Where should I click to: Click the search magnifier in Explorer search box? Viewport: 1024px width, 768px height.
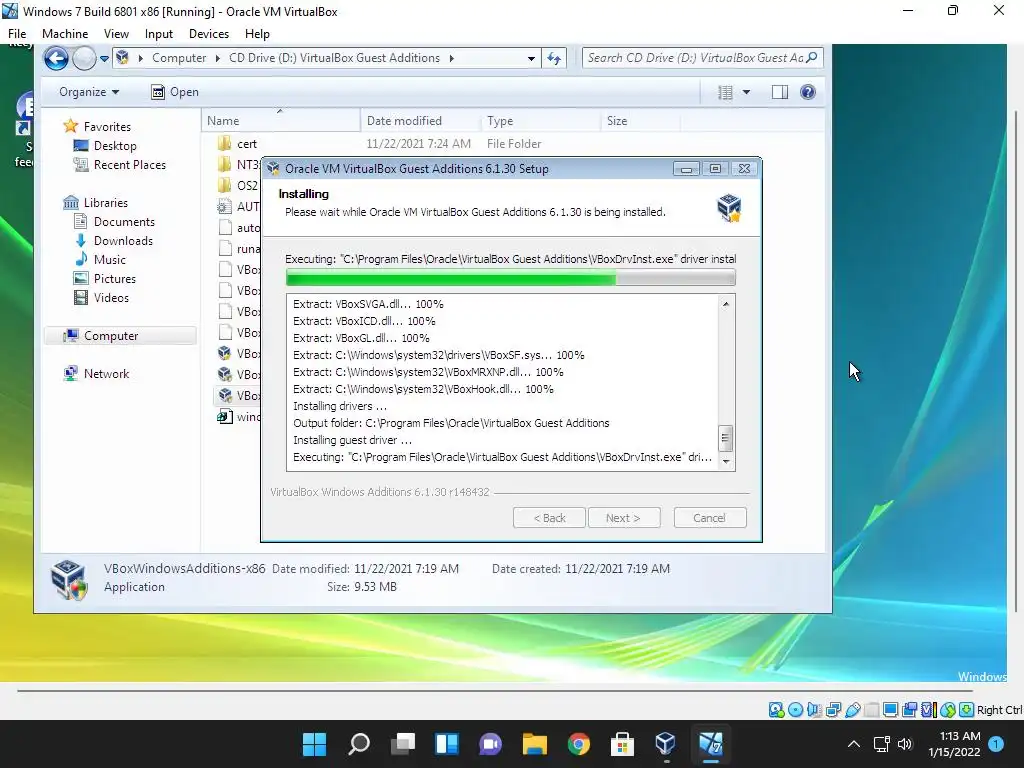(x=812, y=57)
